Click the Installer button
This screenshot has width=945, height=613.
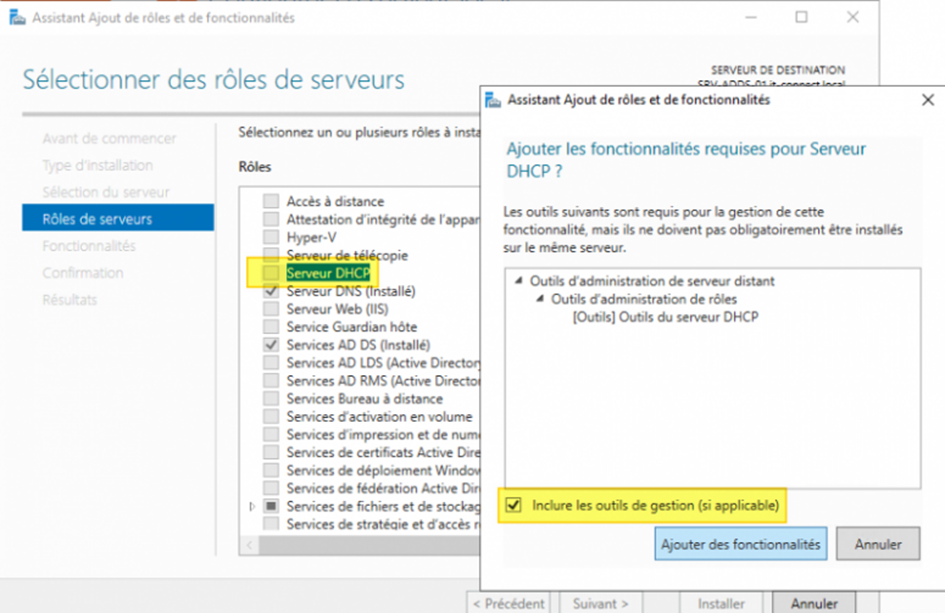(x=721, y=603)
